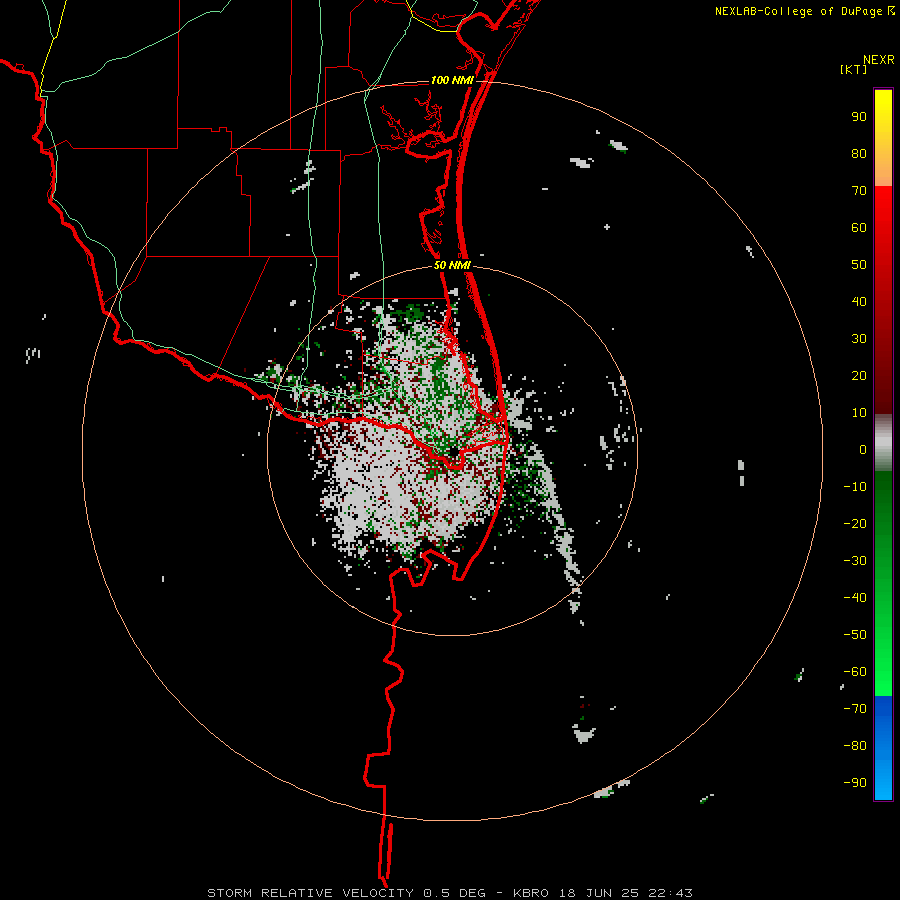The image size is (900, 900).
Task: Click the -80 value on the velocity scale
Action: (x=855, y=746)
